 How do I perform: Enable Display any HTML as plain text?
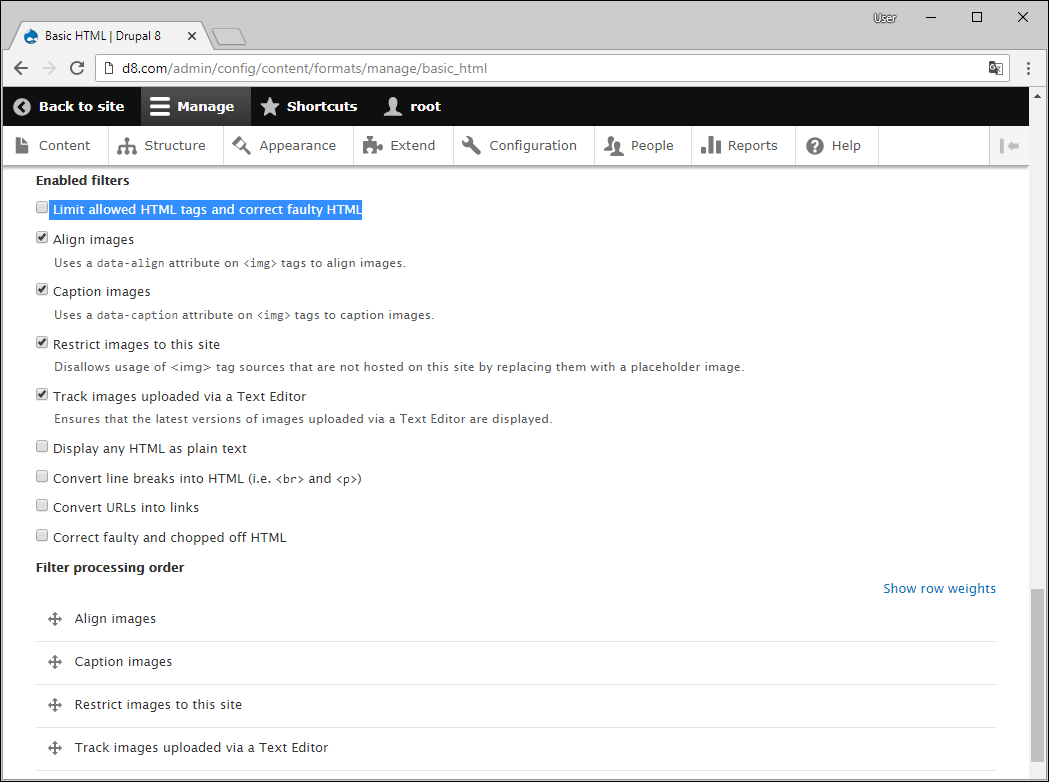tap(42, 447)
